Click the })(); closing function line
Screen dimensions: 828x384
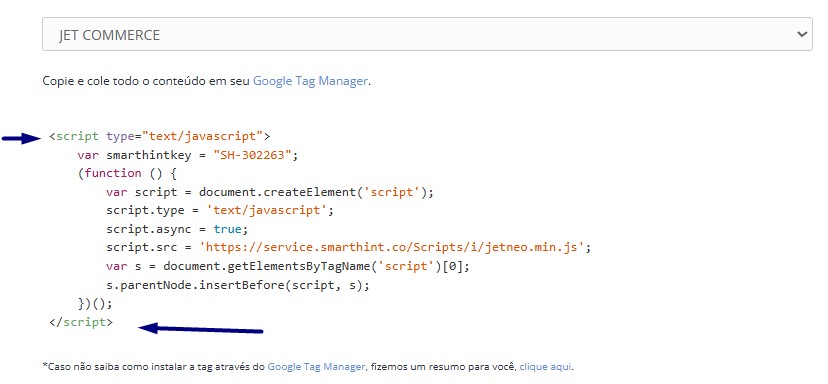coord(95,304)
